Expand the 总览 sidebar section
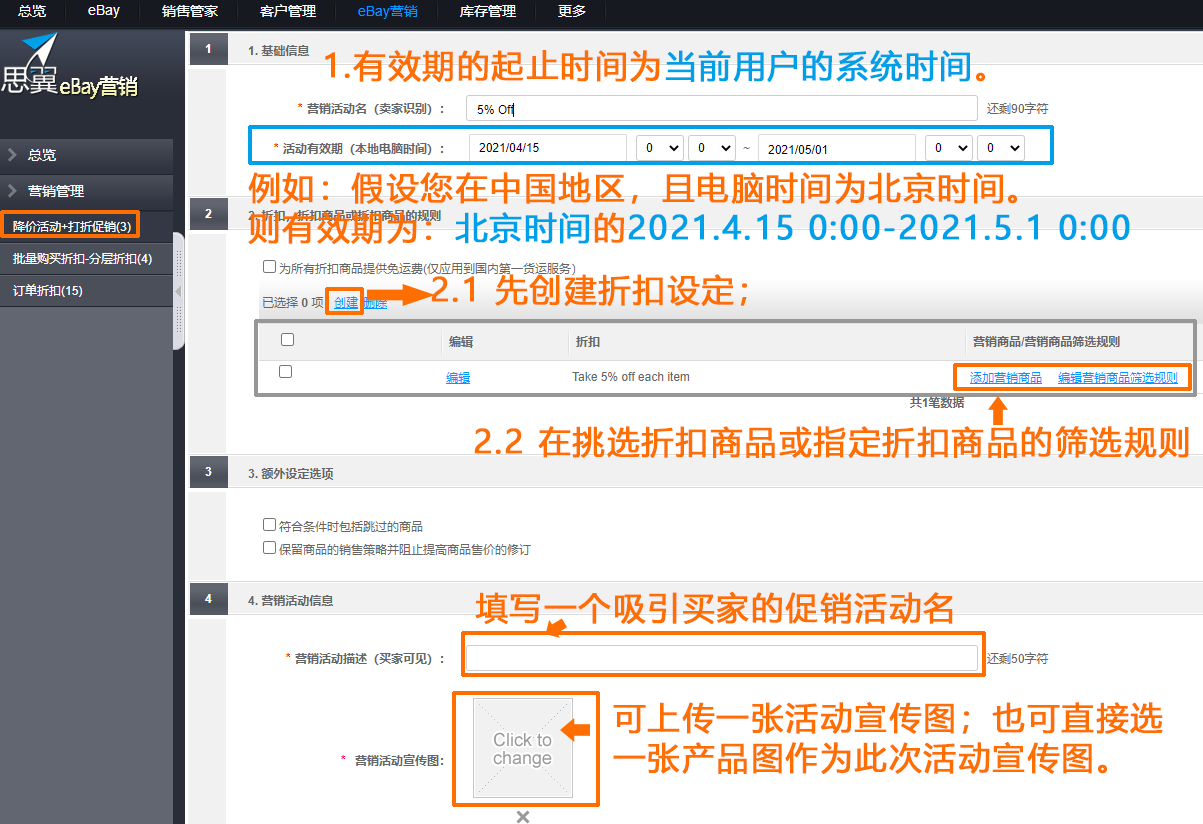The height and width of the screenshot is (824, 1203). [86, 155]
